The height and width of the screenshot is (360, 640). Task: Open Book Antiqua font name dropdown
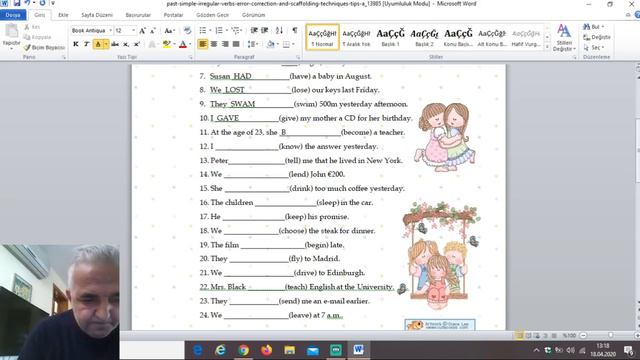tap(110, 31)
